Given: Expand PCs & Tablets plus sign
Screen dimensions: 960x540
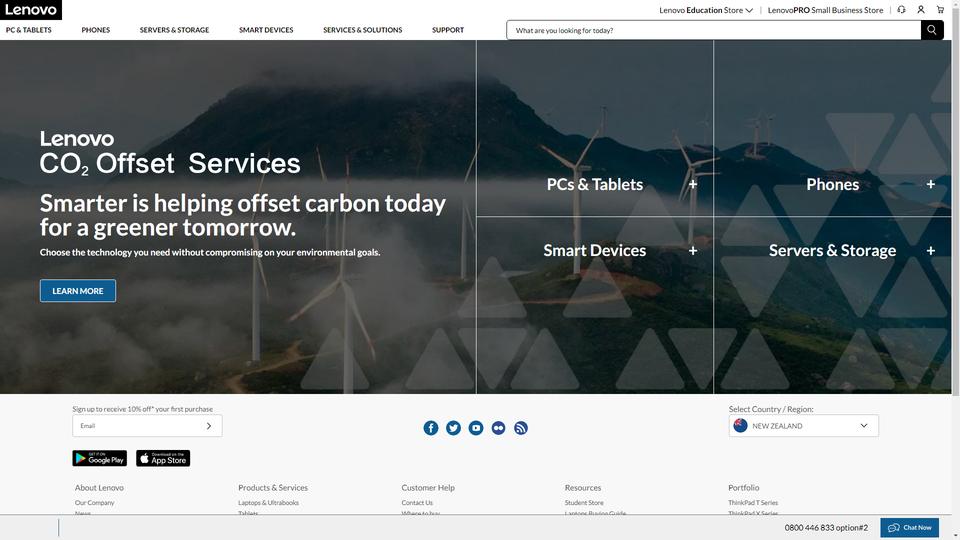Looking at the screenshot, I should point(692,184).
